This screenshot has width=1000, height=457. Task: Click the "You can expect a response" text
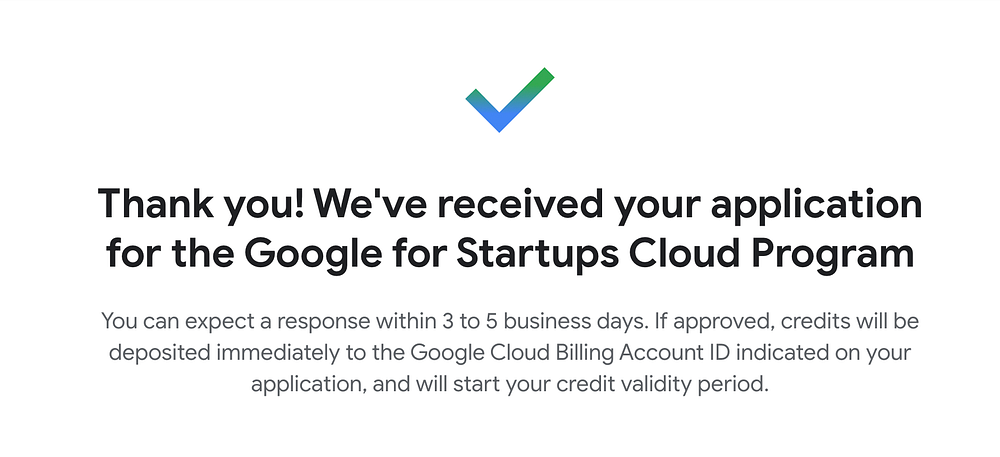pos(235,322)
